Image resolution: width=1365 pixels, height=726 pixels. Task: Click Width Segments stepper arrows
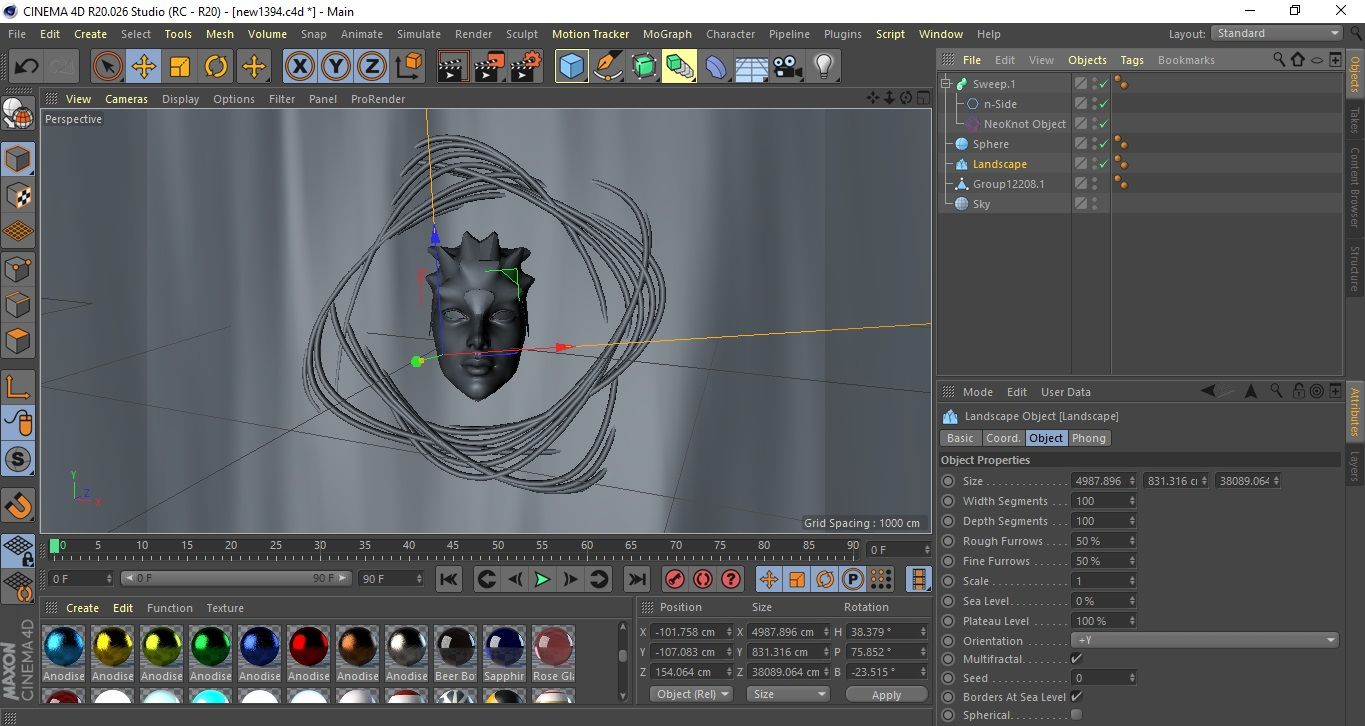point(1132,501)
